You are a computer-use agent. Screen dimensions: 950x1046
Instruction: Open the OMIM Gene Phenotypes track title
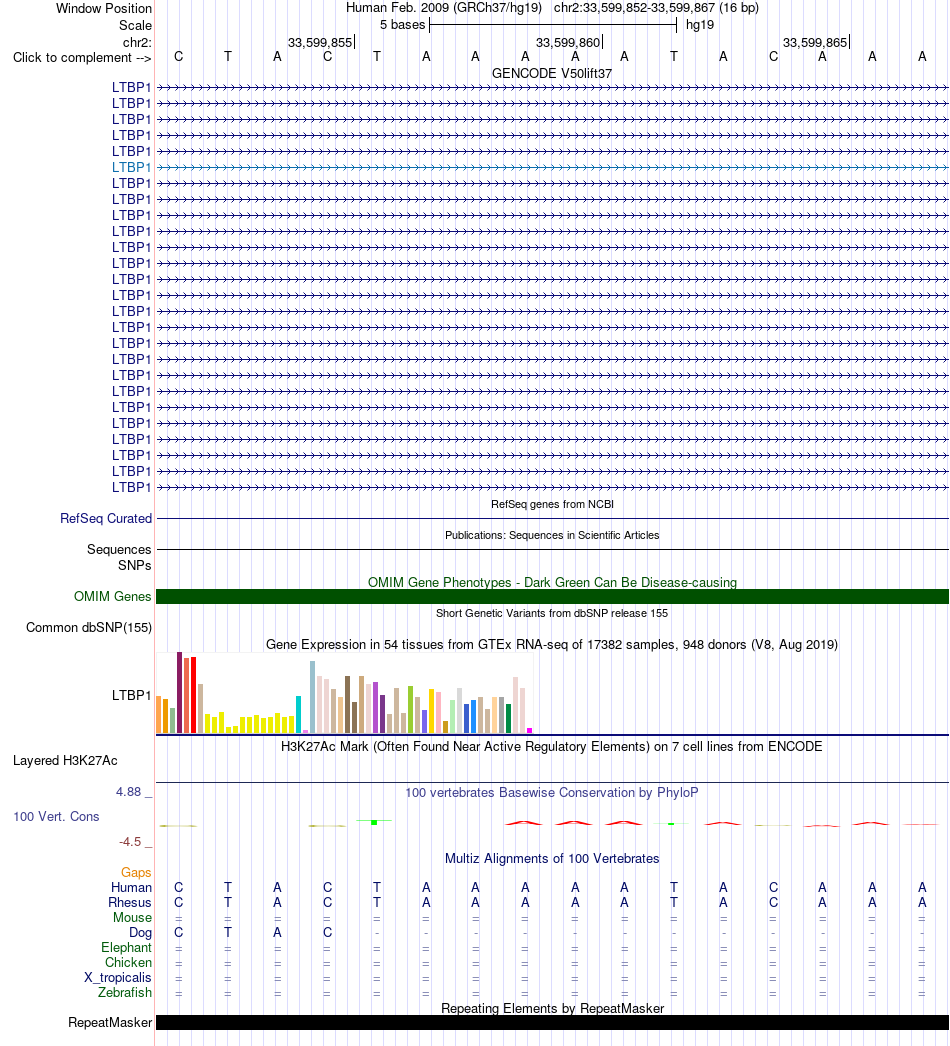[552, 582]
